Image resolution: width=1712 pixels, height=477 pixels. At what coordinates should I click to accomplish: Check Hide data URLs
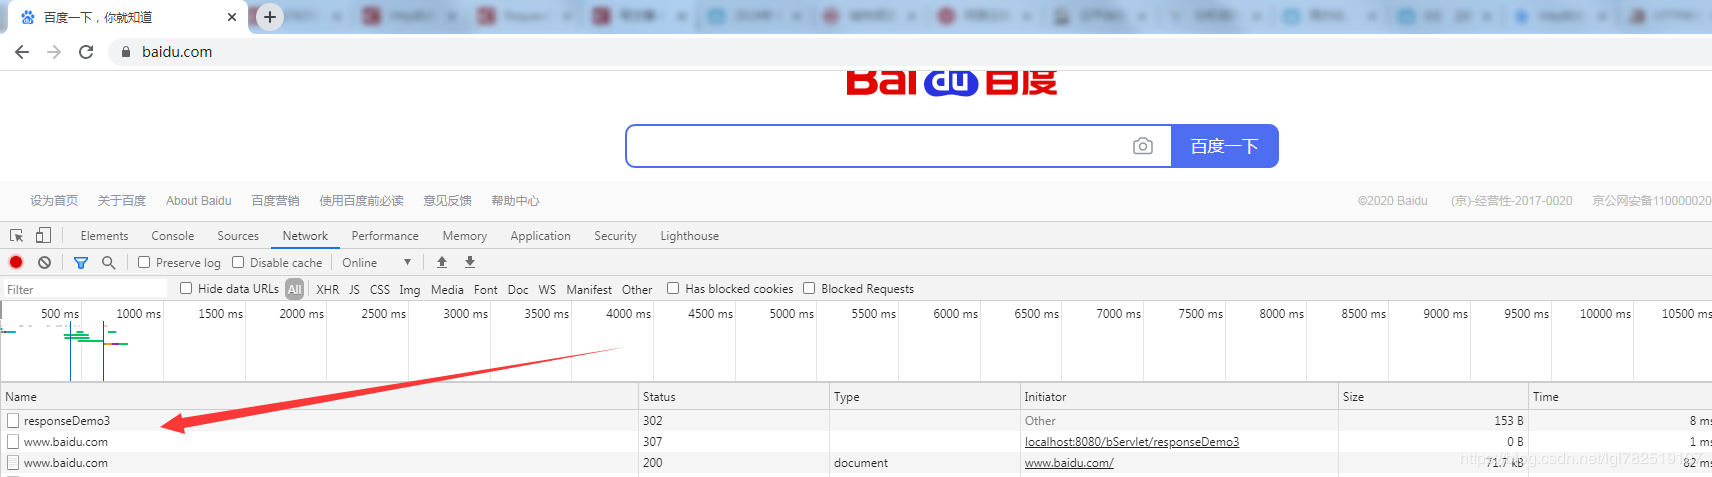point(186,288)
